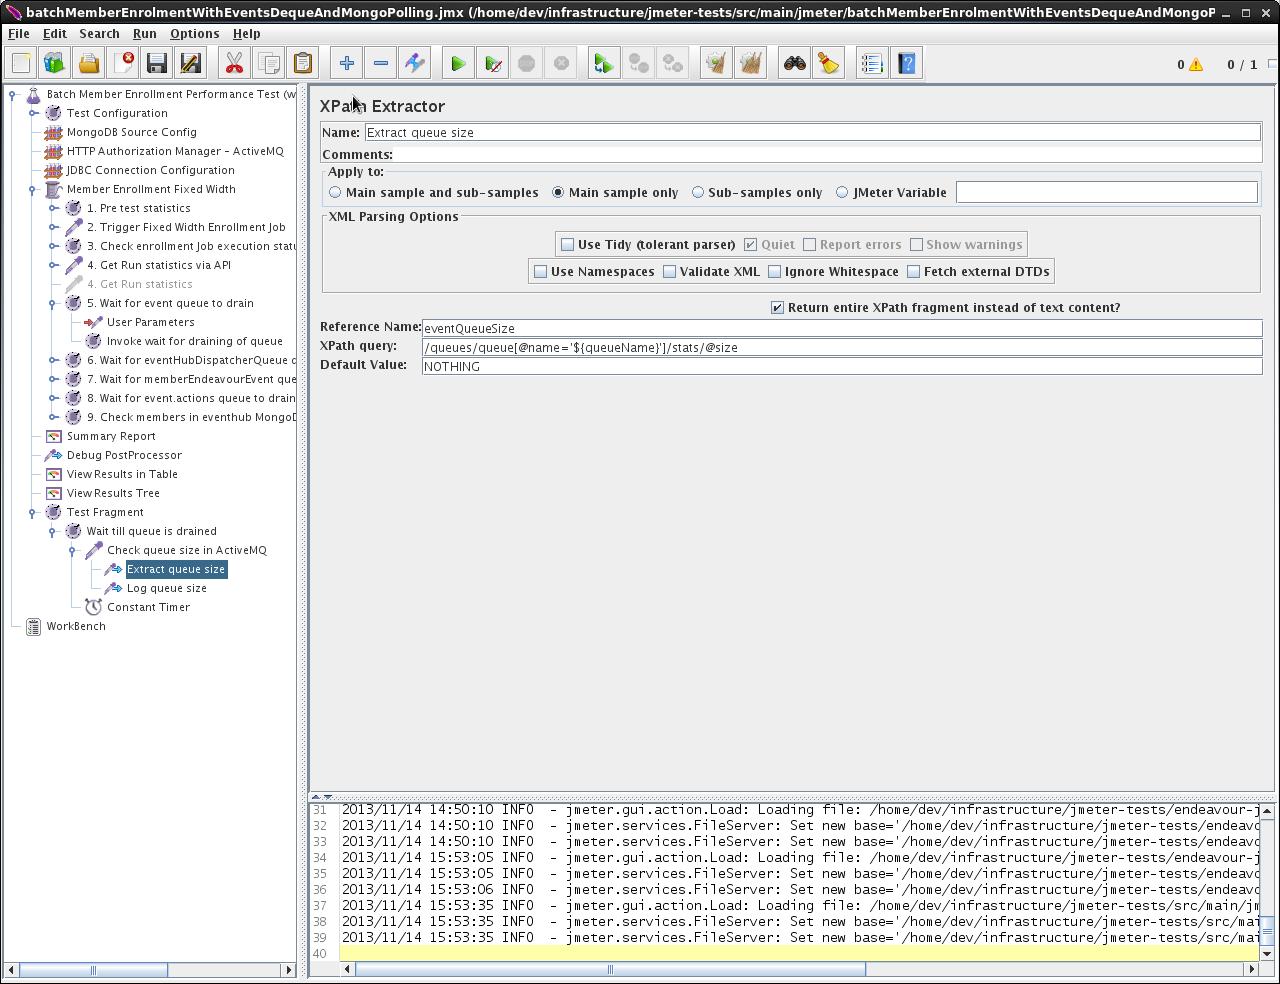Collapse 'Check queue size in ActiveMQ' node
This screenshot has width=1280, height=984.
click(73, 551)
